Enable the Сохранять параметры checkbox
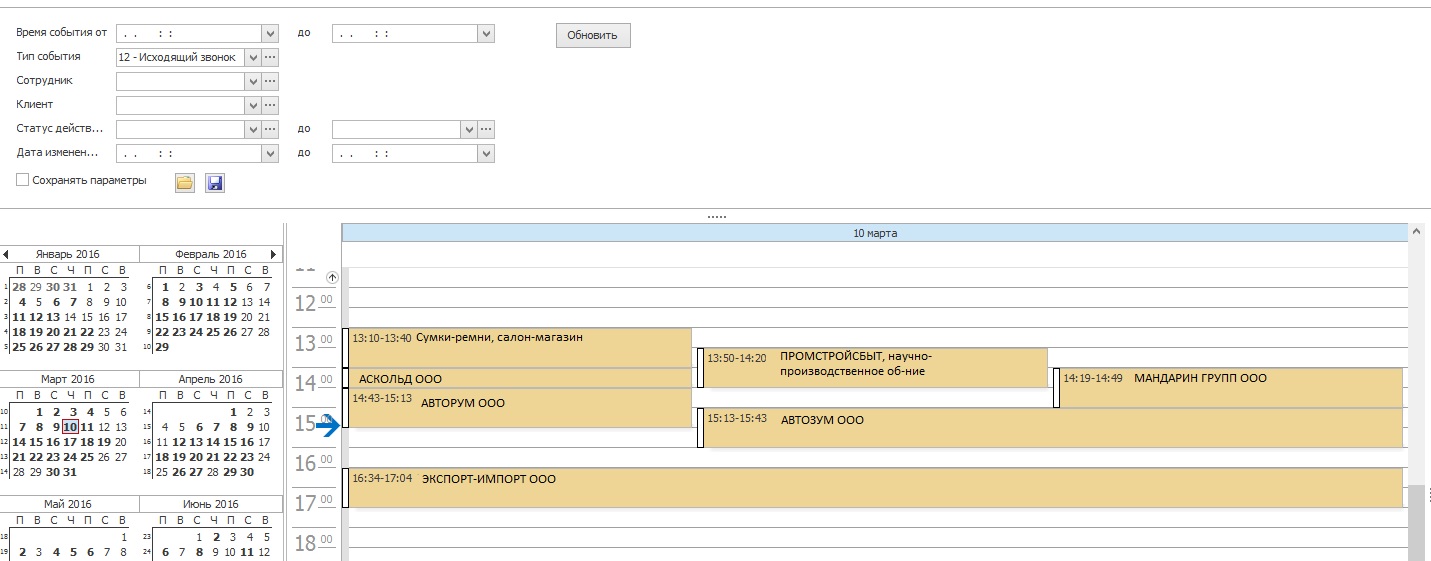The height and width of the screenshot is (561, 1431). point(23,181)
